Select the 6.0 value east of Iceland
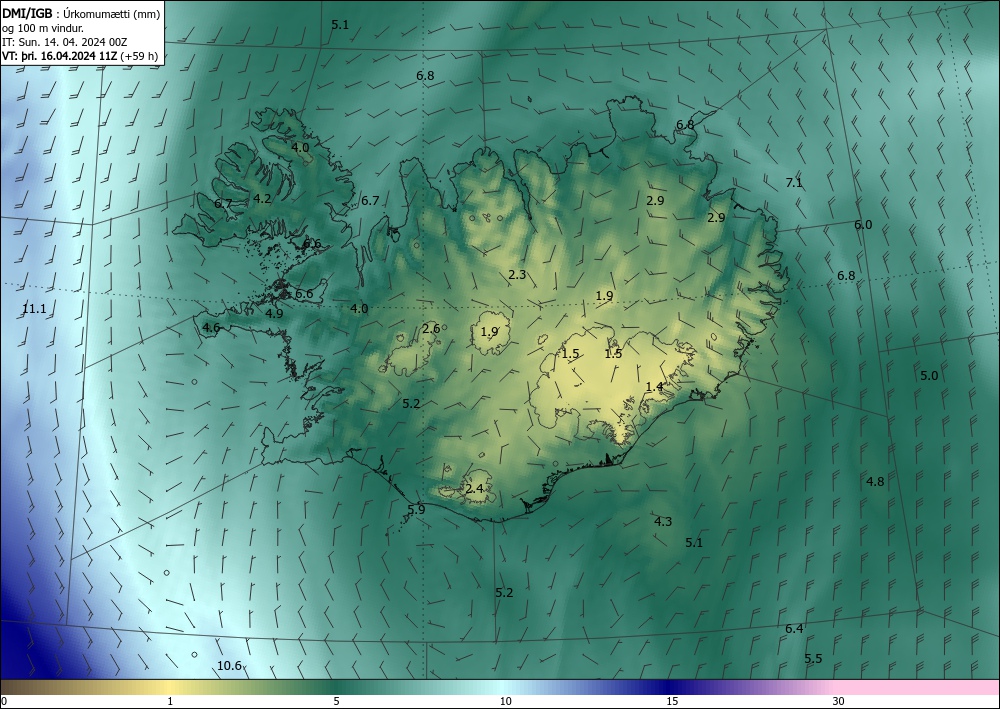1000x709 pixels. [x=863, y=225]
